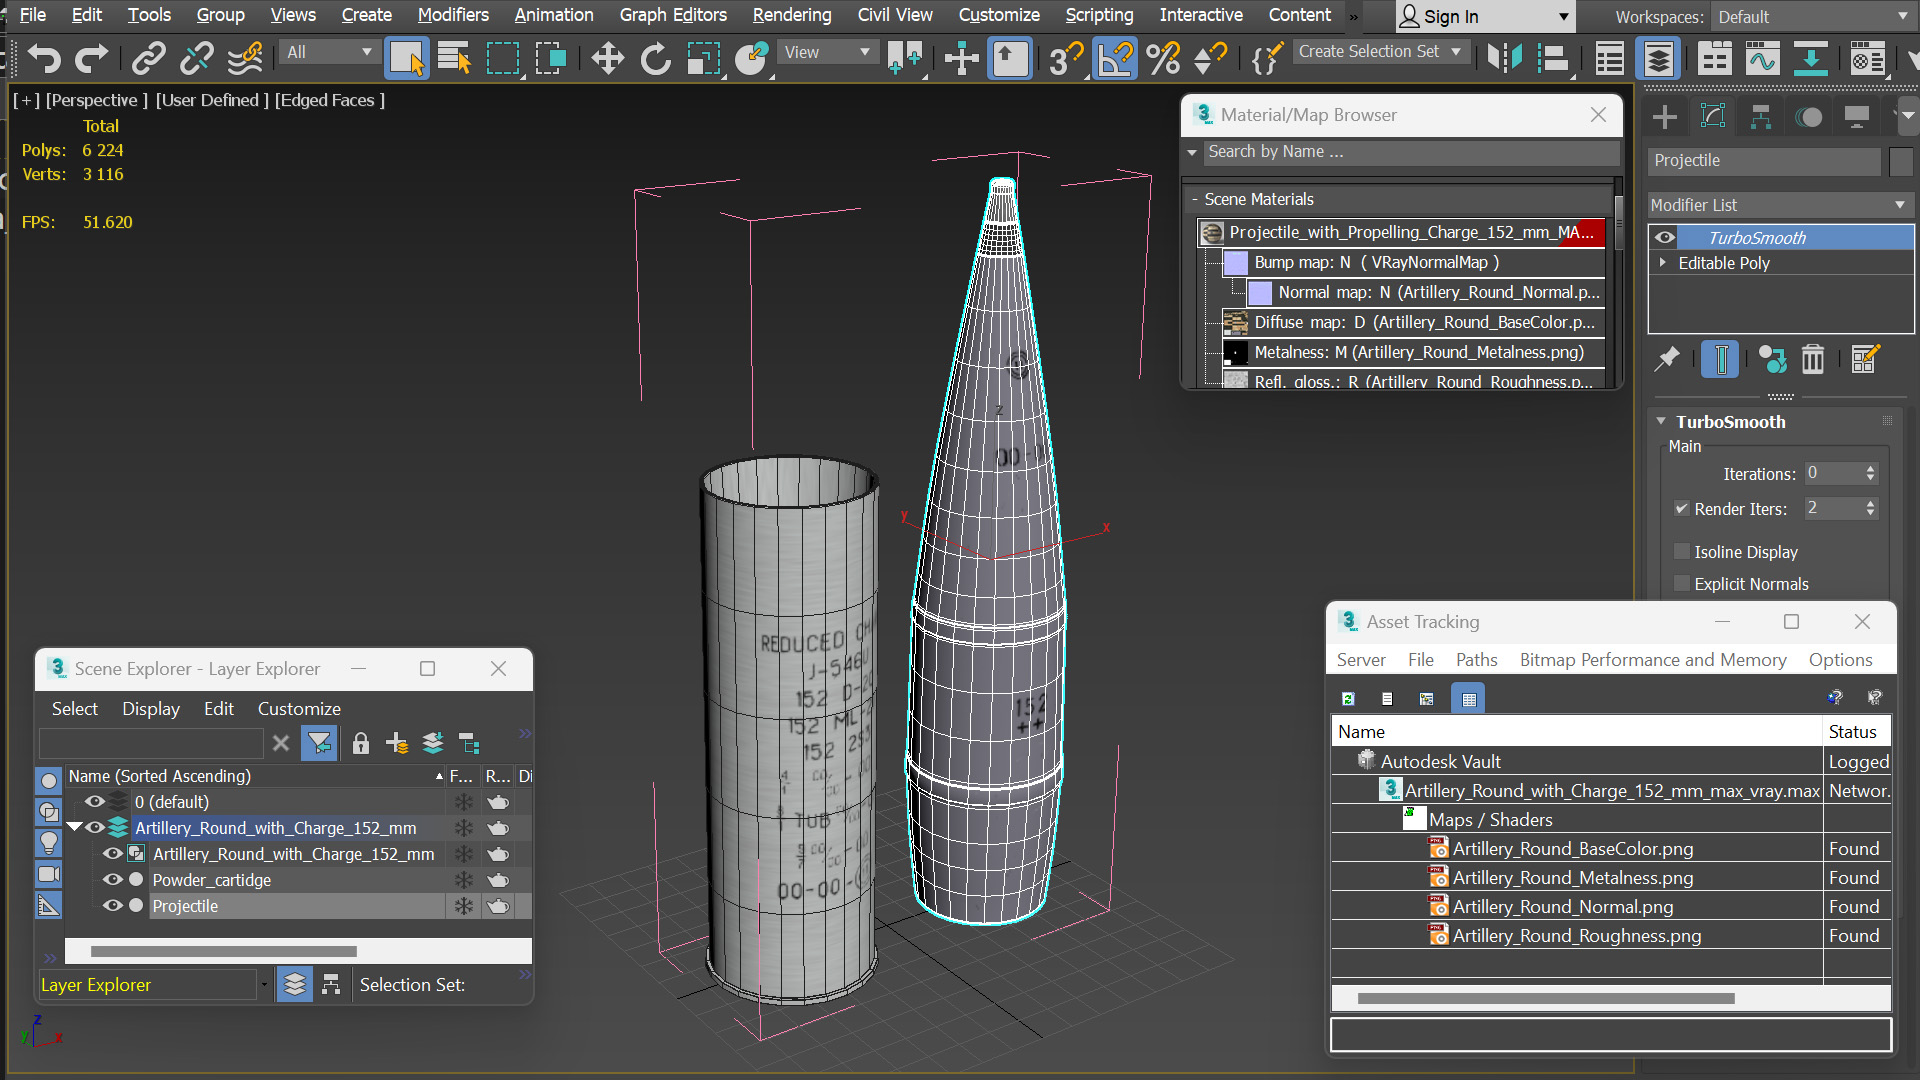This screenshot has width=1920, height=1080.
Task: Open the Create panel plus tab
Action: (x=1664, y=118)
